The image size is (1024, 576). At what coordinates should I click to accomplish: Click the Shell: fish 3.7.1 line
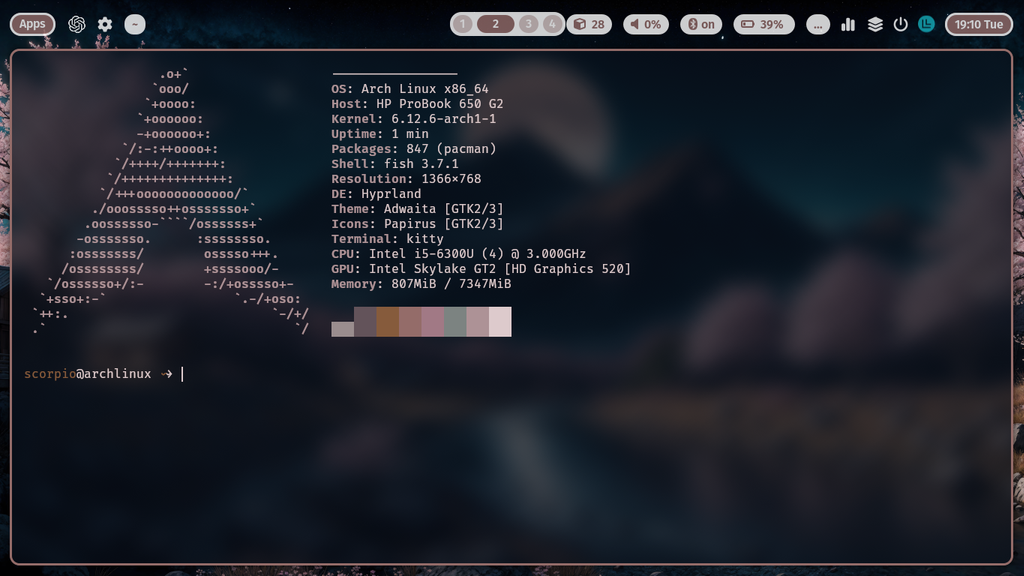point(394,164)
